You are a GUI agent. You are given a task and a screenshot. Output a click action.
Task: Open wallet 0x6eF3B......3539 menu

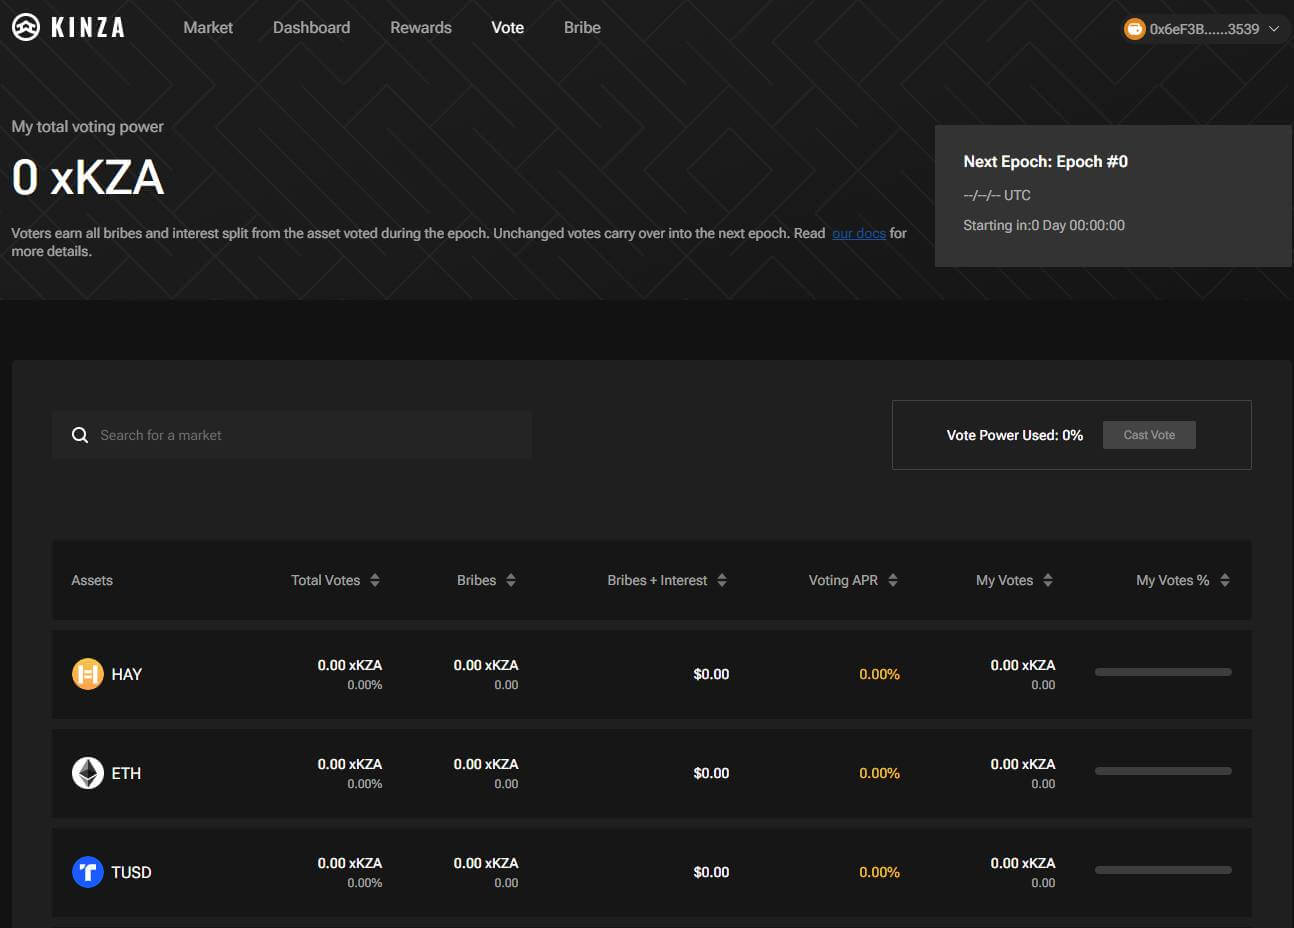coord(1204,29)
